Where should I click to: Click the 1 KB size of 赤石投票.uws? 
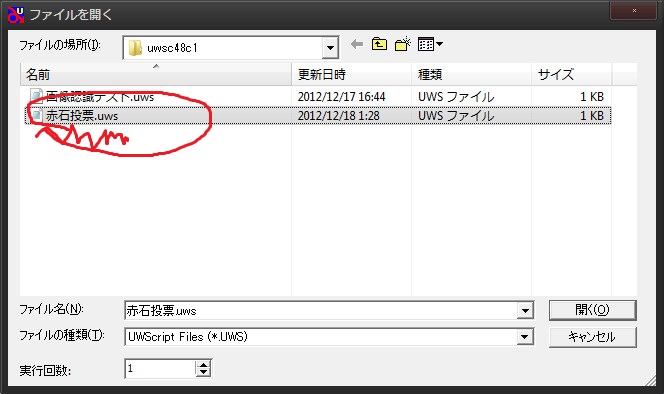pyautogui.click(x=592, y=116)
